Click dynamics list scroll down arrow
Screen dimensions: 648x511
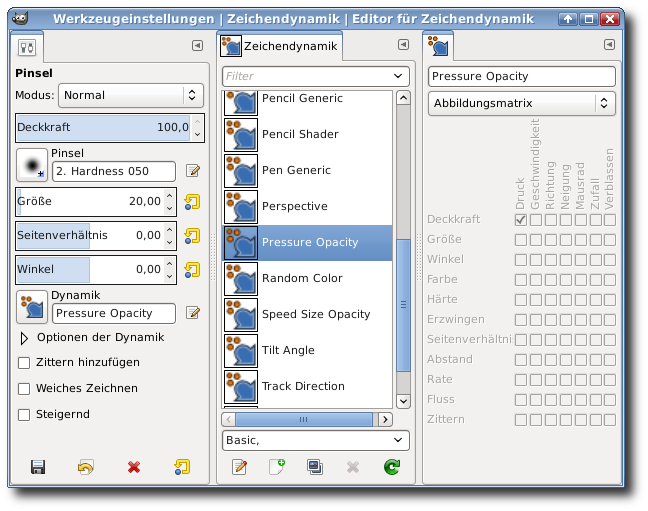click(x=403, y=401)
